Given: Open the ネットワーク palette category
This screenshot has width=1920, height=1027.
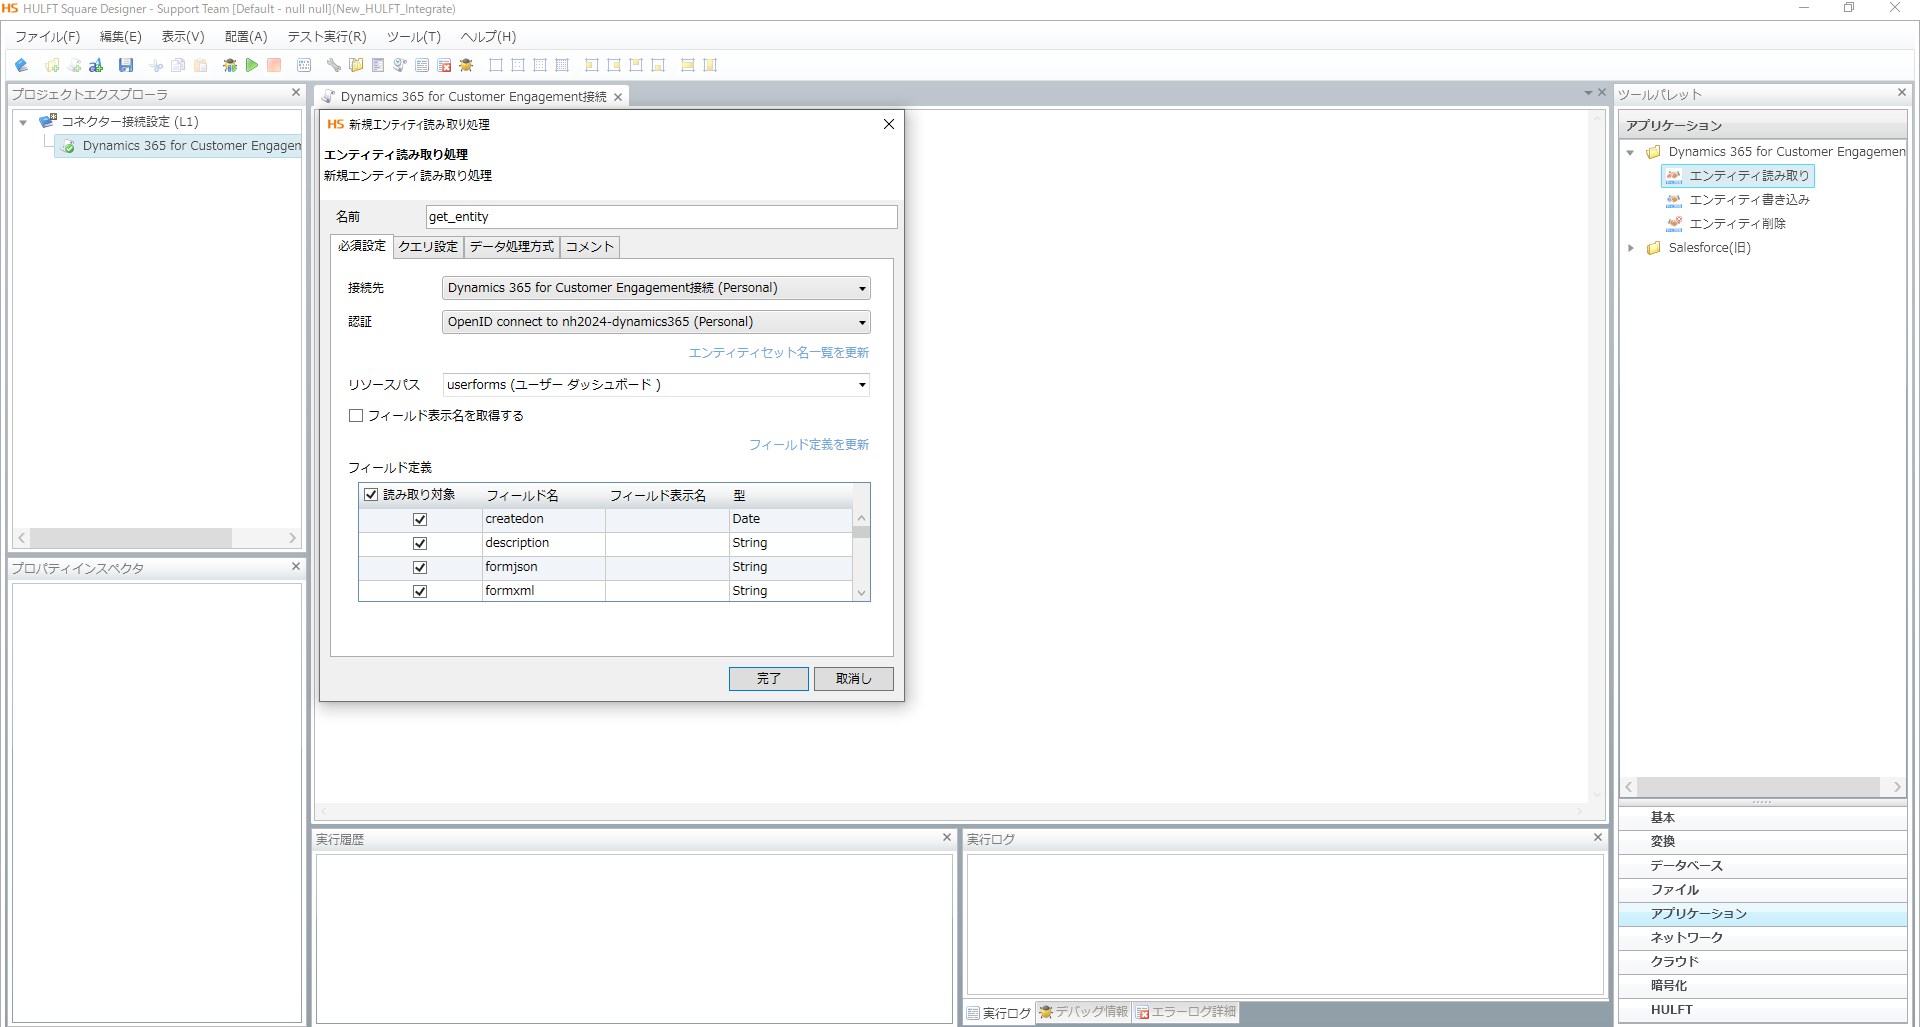Looking at the screenshot, I should pos(1763,938).
